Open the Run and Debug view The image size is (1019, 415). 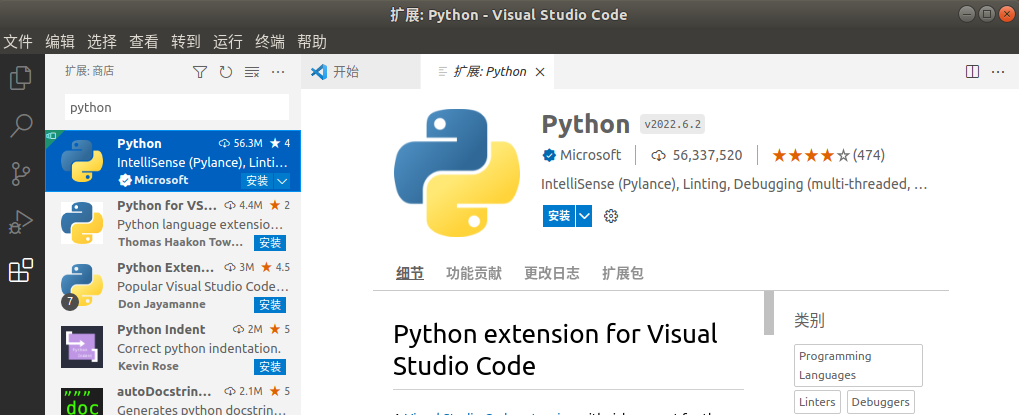click(21, 222)
